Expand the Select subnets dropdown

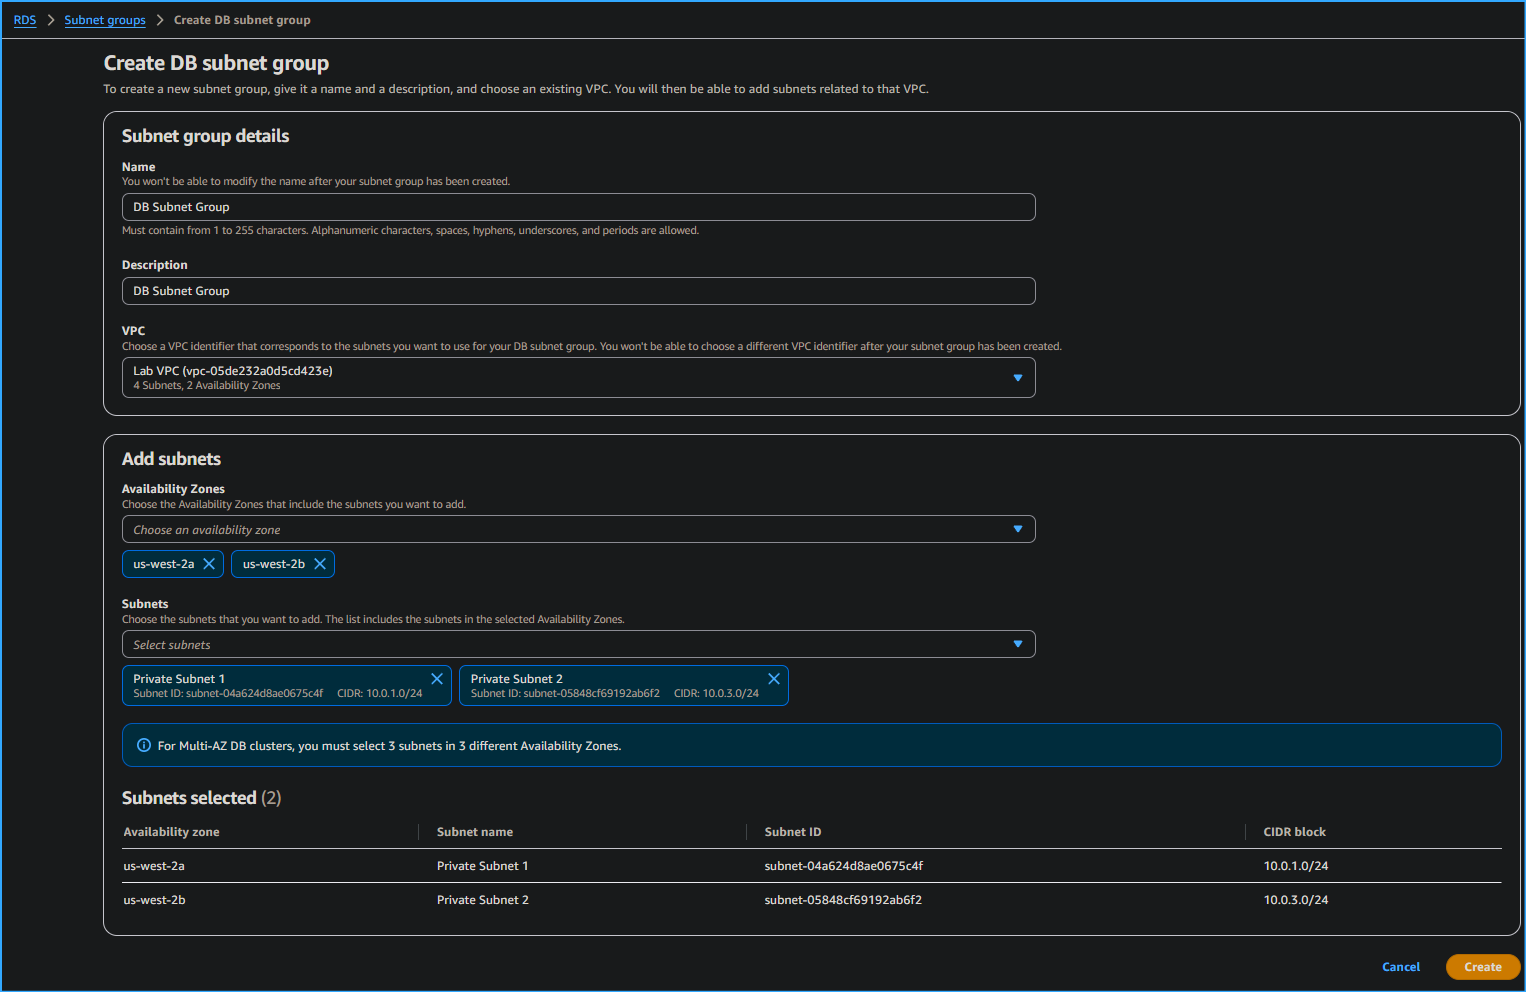pyautogui.click(x=578, y=644)
